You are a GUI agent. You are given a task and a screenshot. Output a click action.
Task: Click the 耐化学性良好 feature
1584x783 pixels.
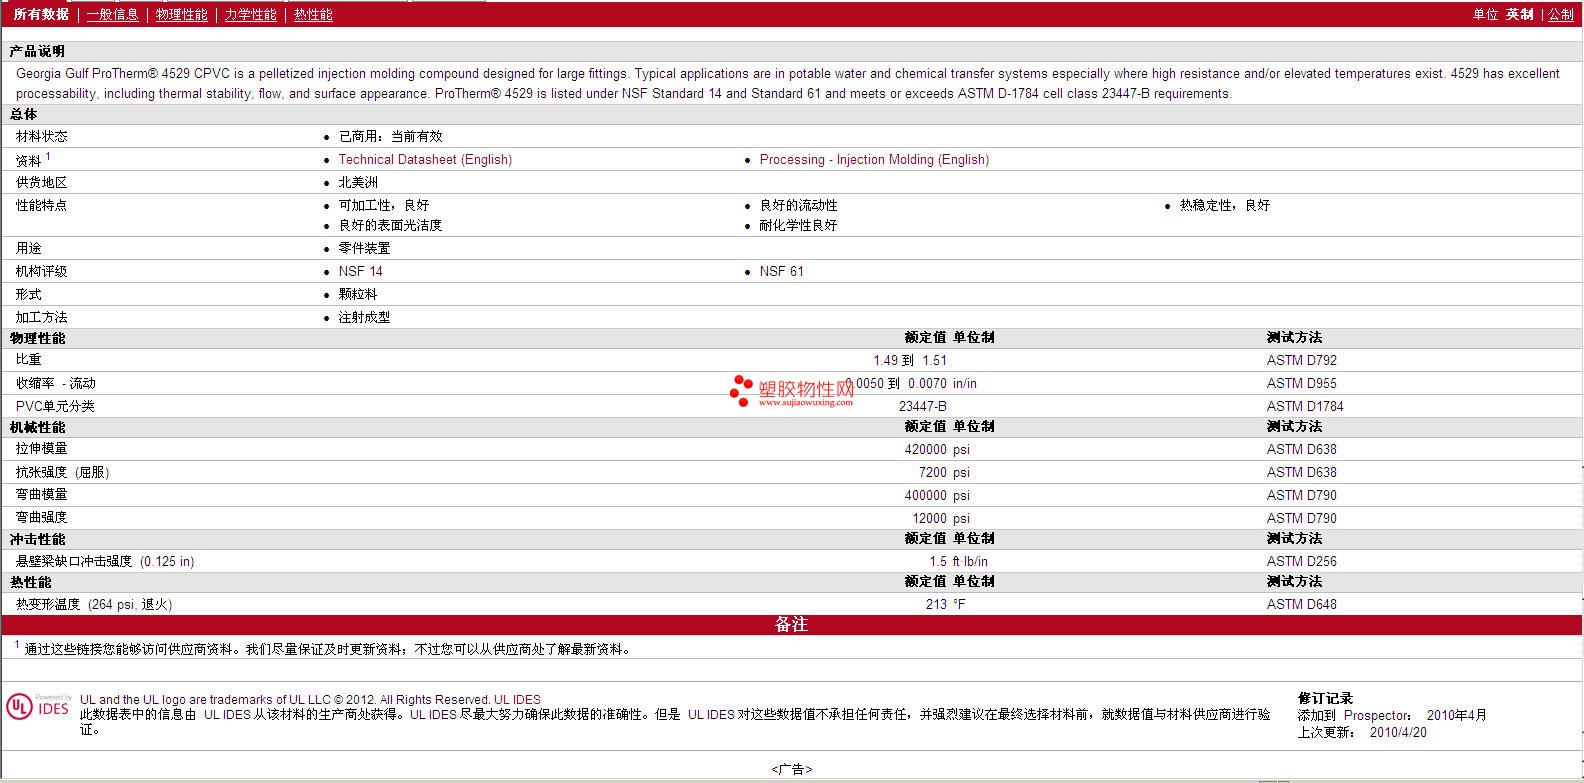coord(798,225)
